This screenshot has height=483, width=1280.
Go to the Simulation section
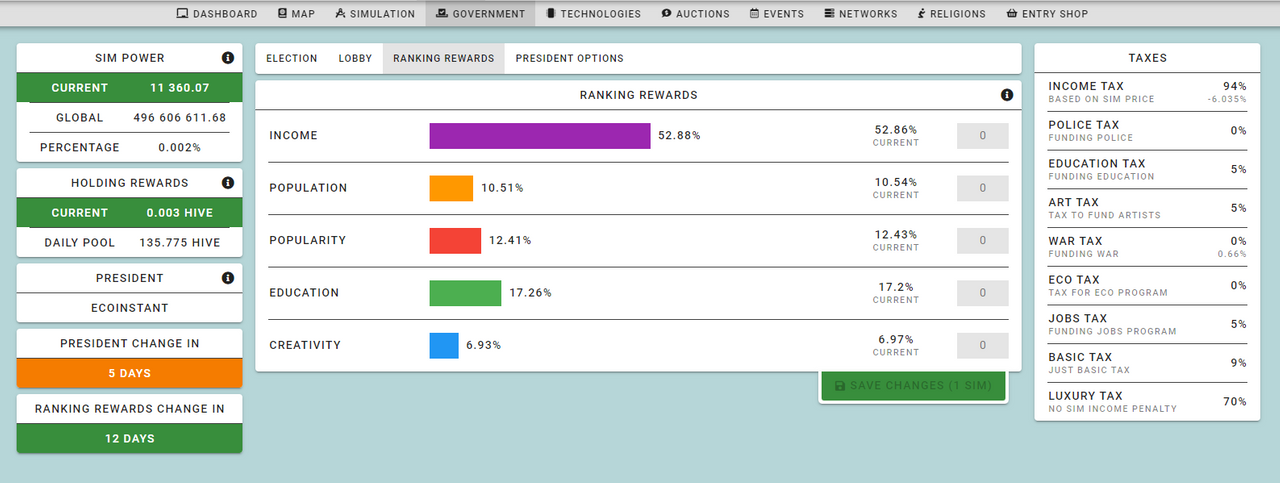coord(375,14)
